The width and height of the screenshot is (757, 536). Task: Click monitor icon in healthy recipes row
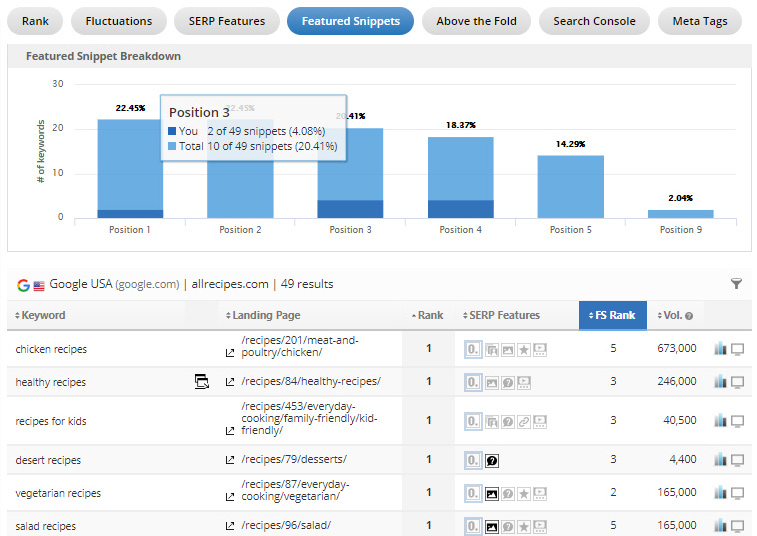point(738,382)
